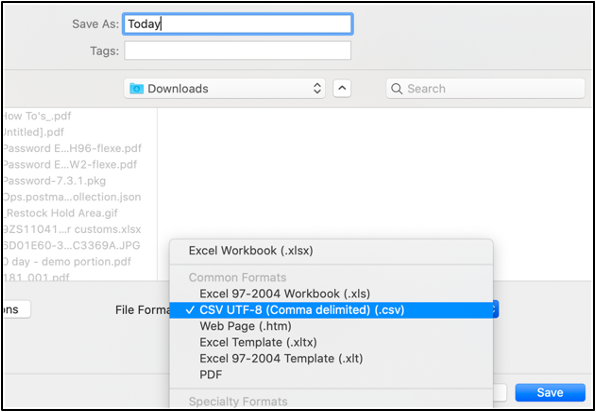
Task: Click the Options button at lower left
Action: tap(16, 309)
